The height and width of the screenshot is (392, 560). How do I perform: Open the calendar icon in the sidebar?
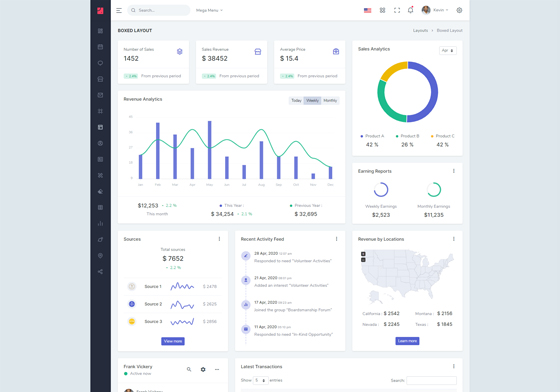click(100, 47)
